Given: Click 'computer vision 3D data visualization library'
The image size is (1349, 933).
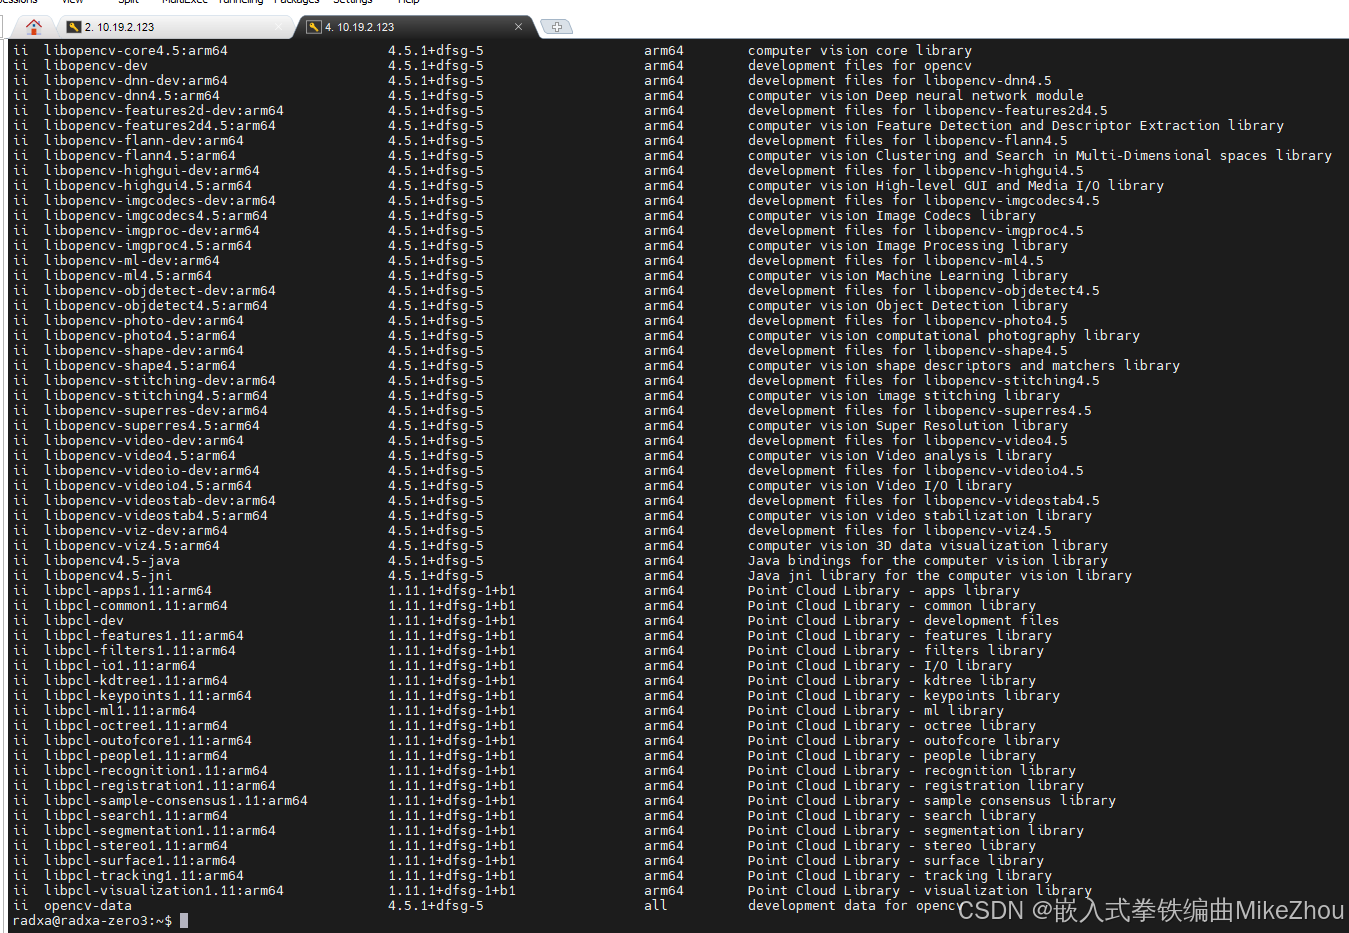Looking at the screenshot, I should click(x=928, y=545).
